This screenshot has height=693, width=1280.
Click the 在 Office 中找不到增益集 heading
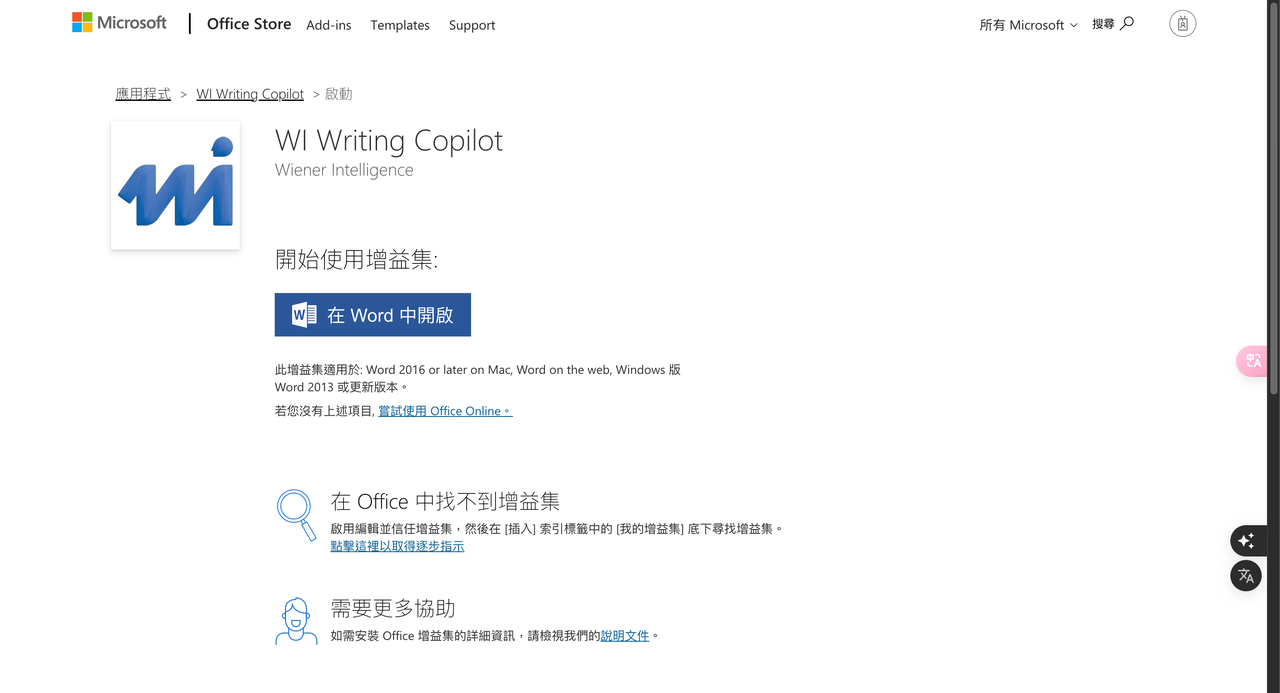pos(445,501)
